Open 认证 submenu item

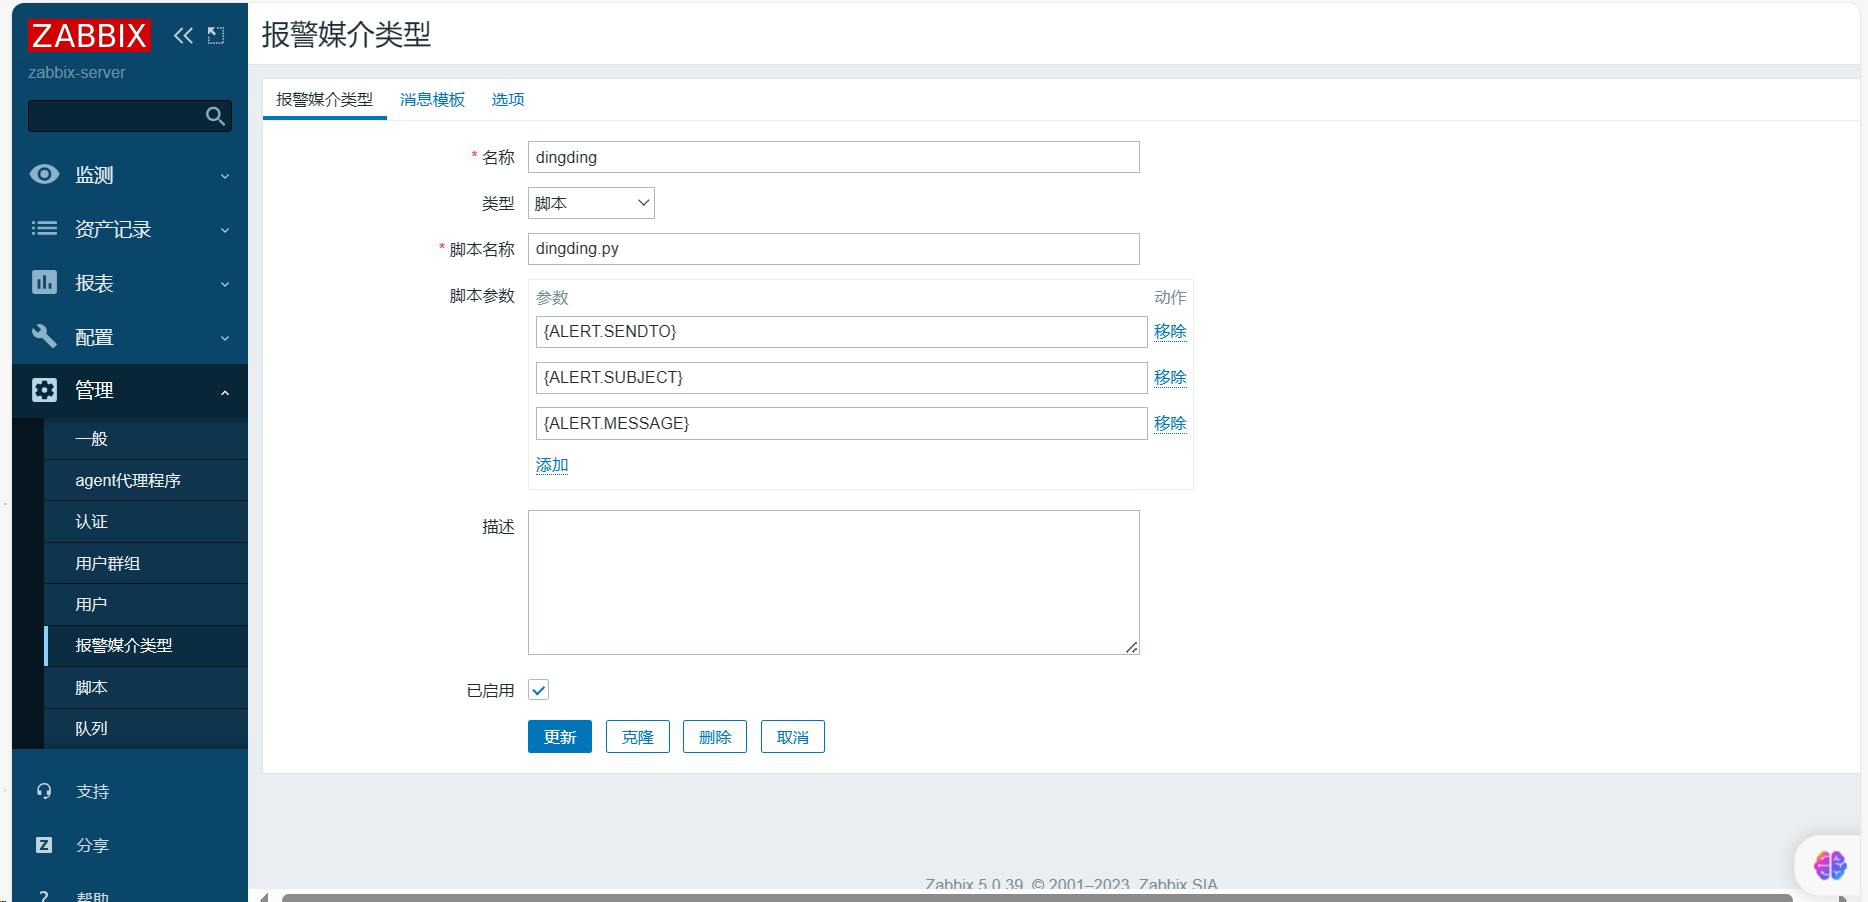pyautogui.click(x=146, y=522)
